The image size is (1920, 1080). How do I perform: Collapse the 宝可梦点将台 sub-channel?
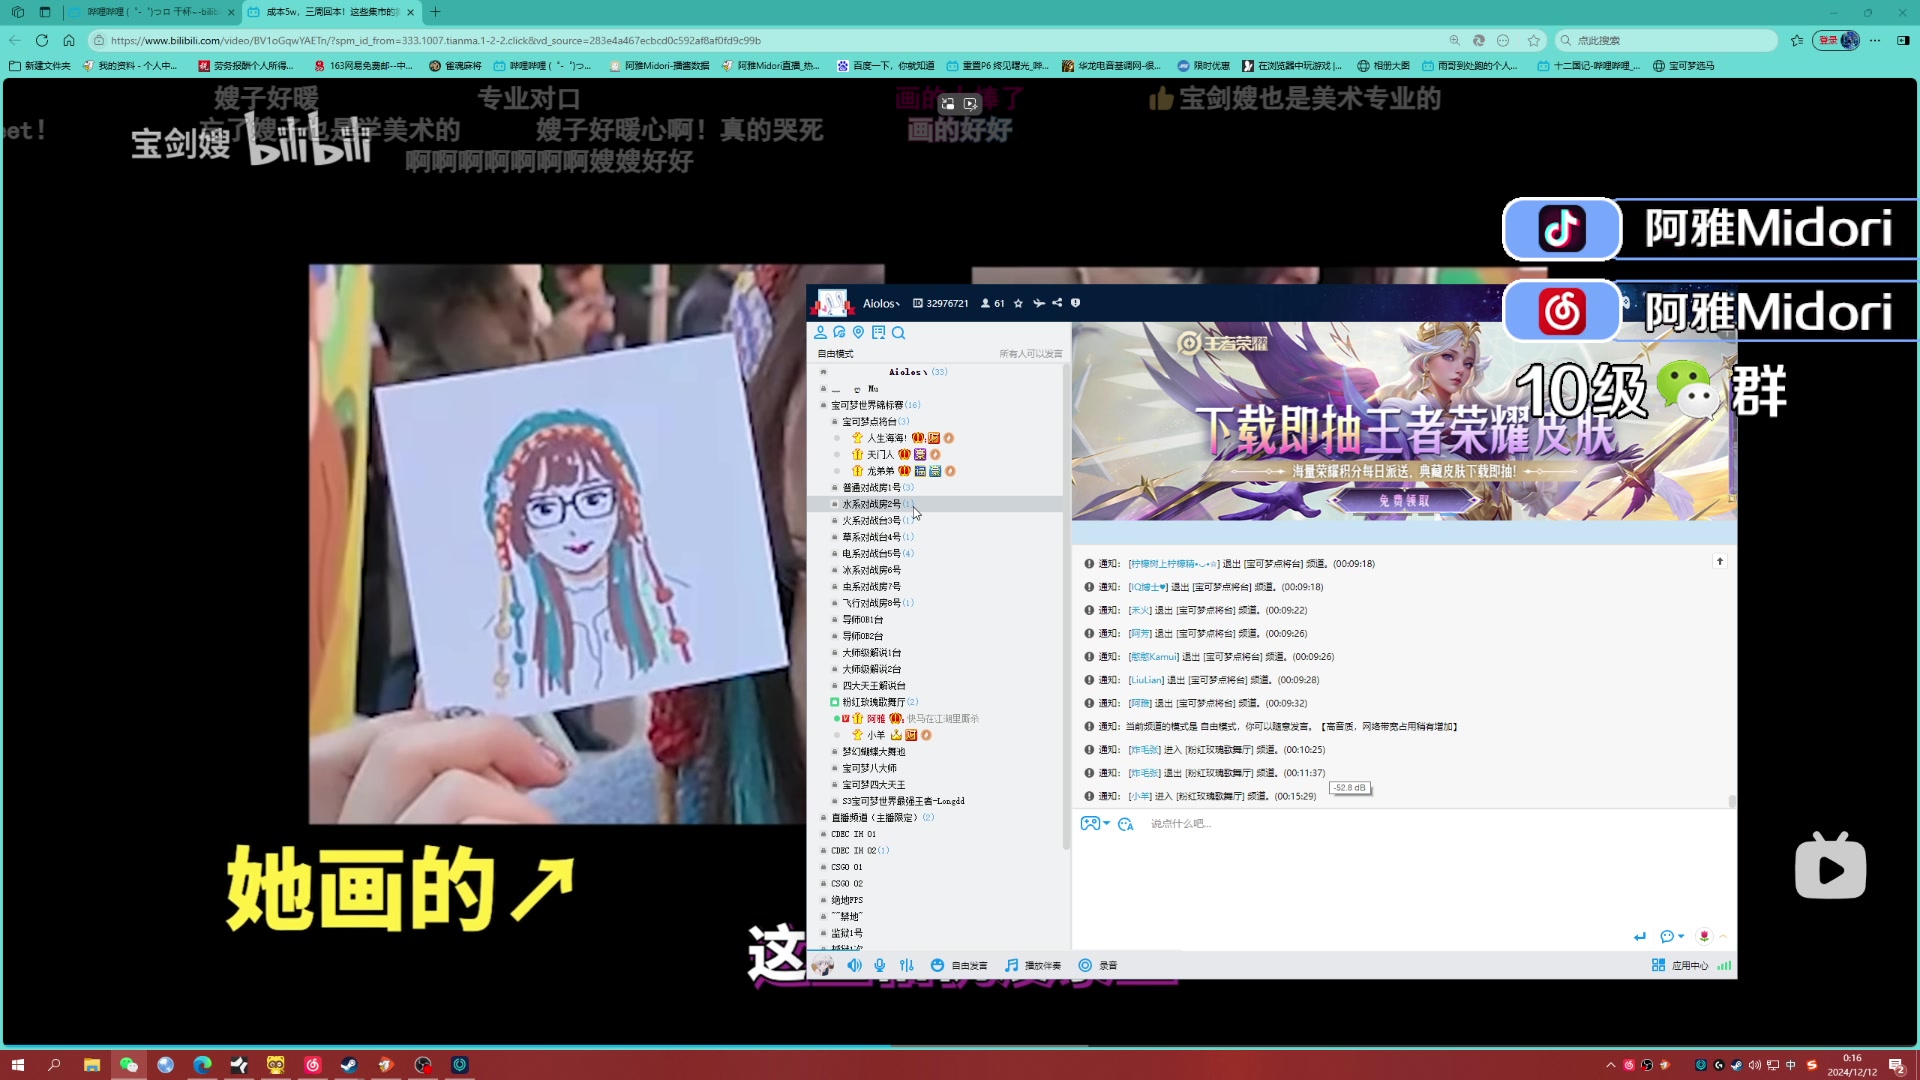(x=834, y=422)
